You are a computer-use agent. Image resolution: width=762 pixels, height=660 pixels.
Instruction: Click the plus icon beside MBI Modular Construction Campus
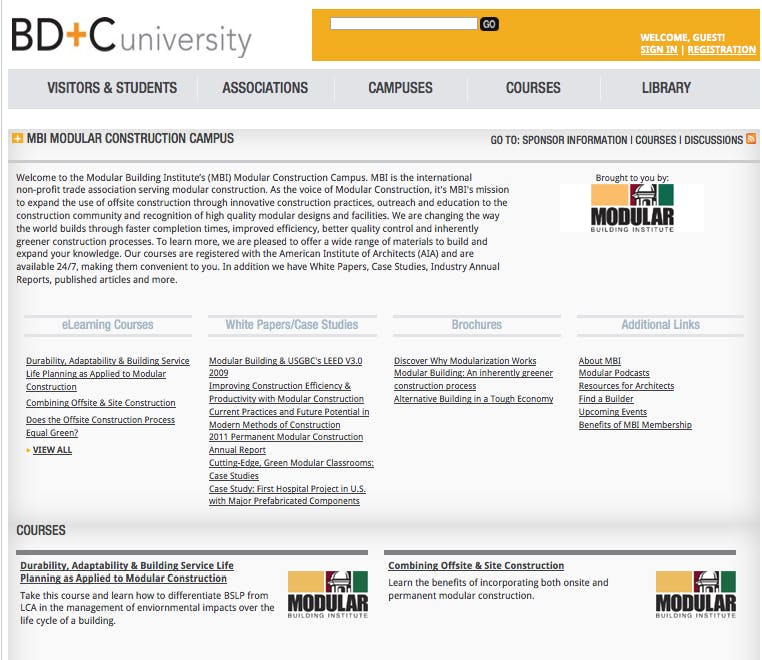(x=17, y=138)
